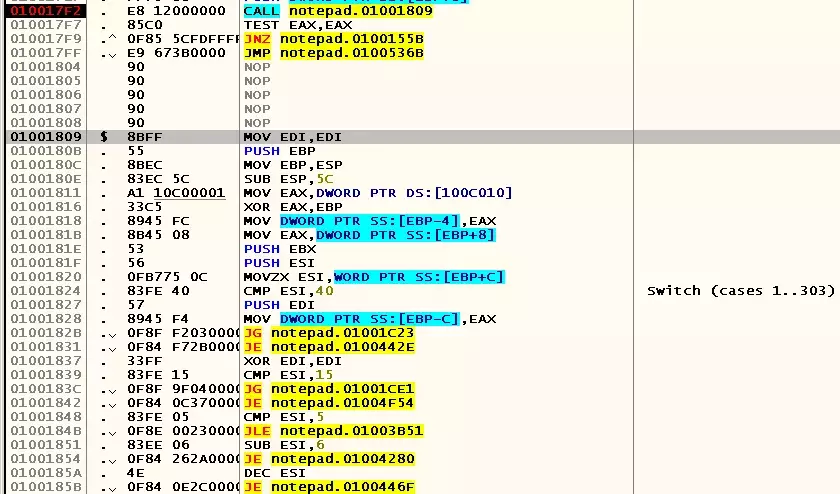
Task: Select MOV EAX,DWORD PTR DS:[100C010]
Action: point(378,193)
